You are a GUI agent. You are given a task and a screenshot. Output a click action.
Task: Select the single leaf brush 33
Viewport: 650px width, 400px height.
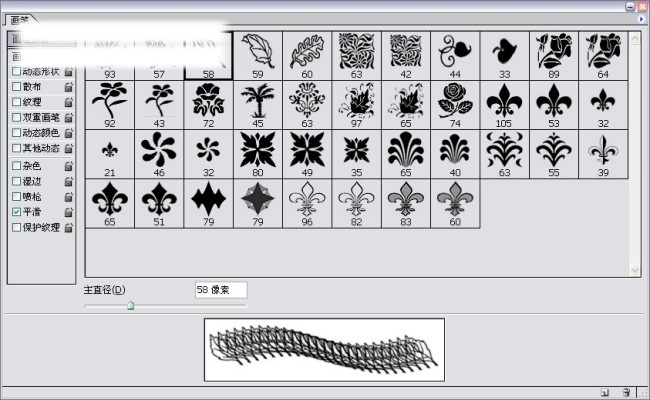click(504, 56)
